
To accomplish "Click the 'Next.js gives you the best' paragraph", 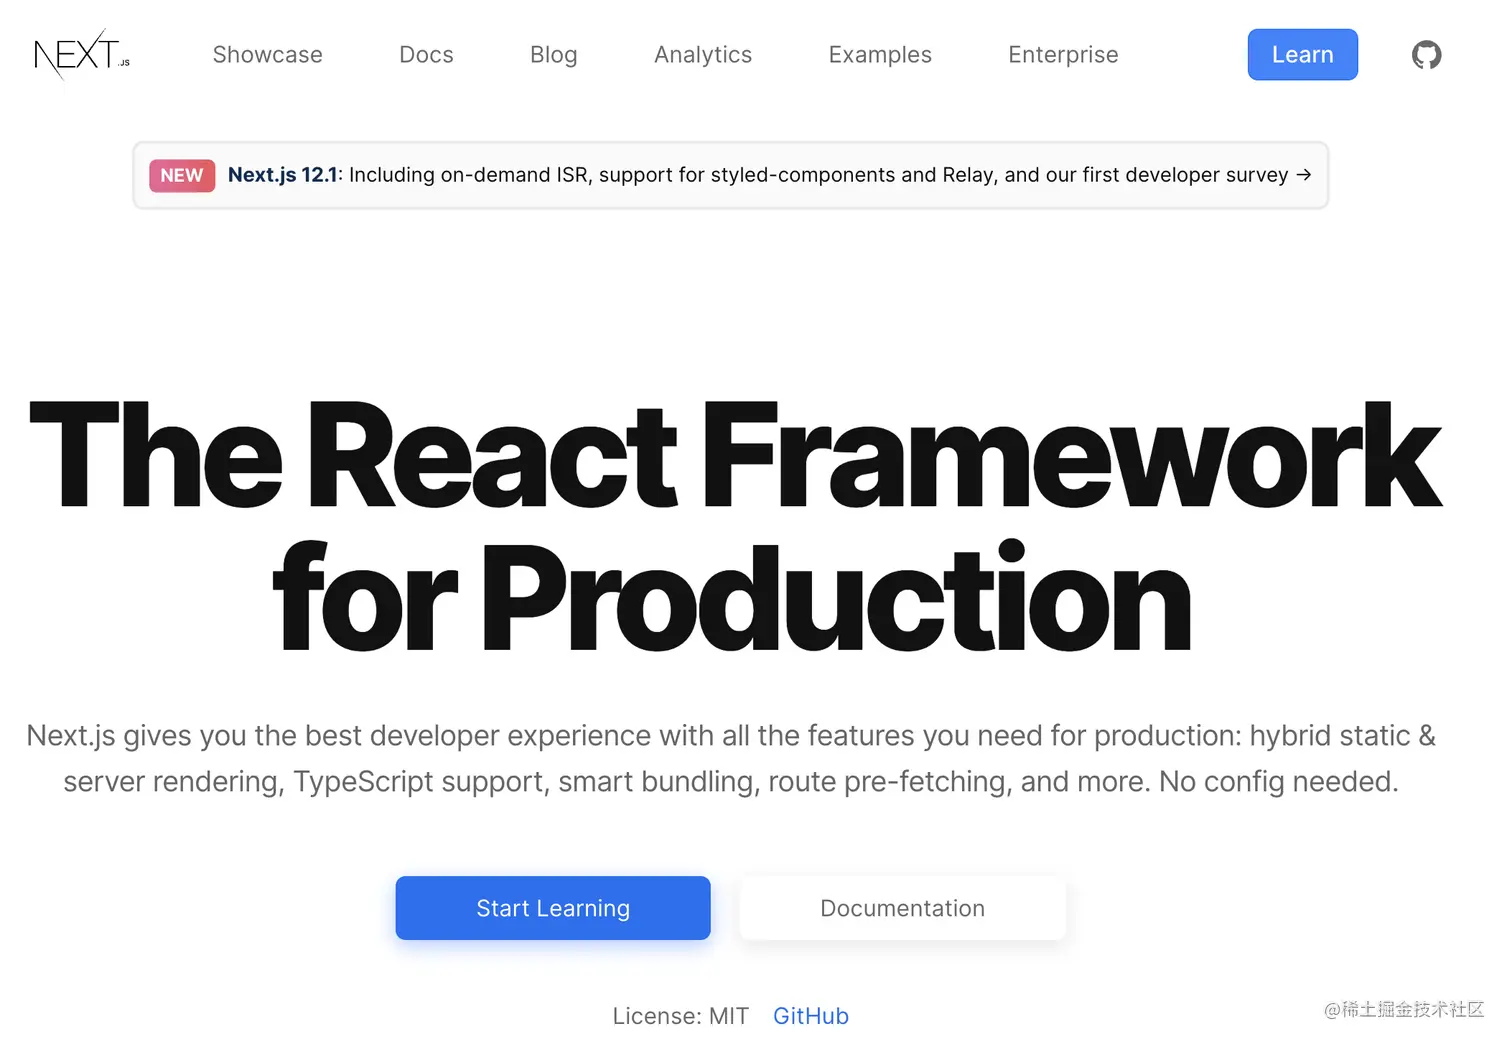I will [x=731, y=758].
